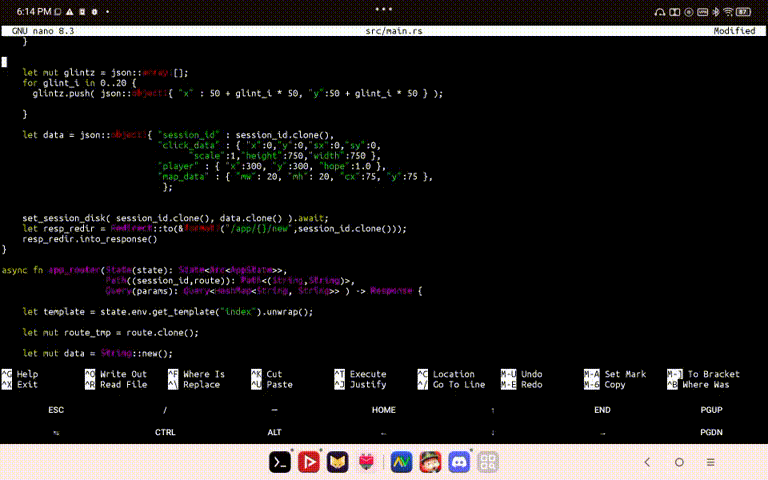
Task: Place cursor on 'async fn app_router' line
Action: click(x=144, y=270)
